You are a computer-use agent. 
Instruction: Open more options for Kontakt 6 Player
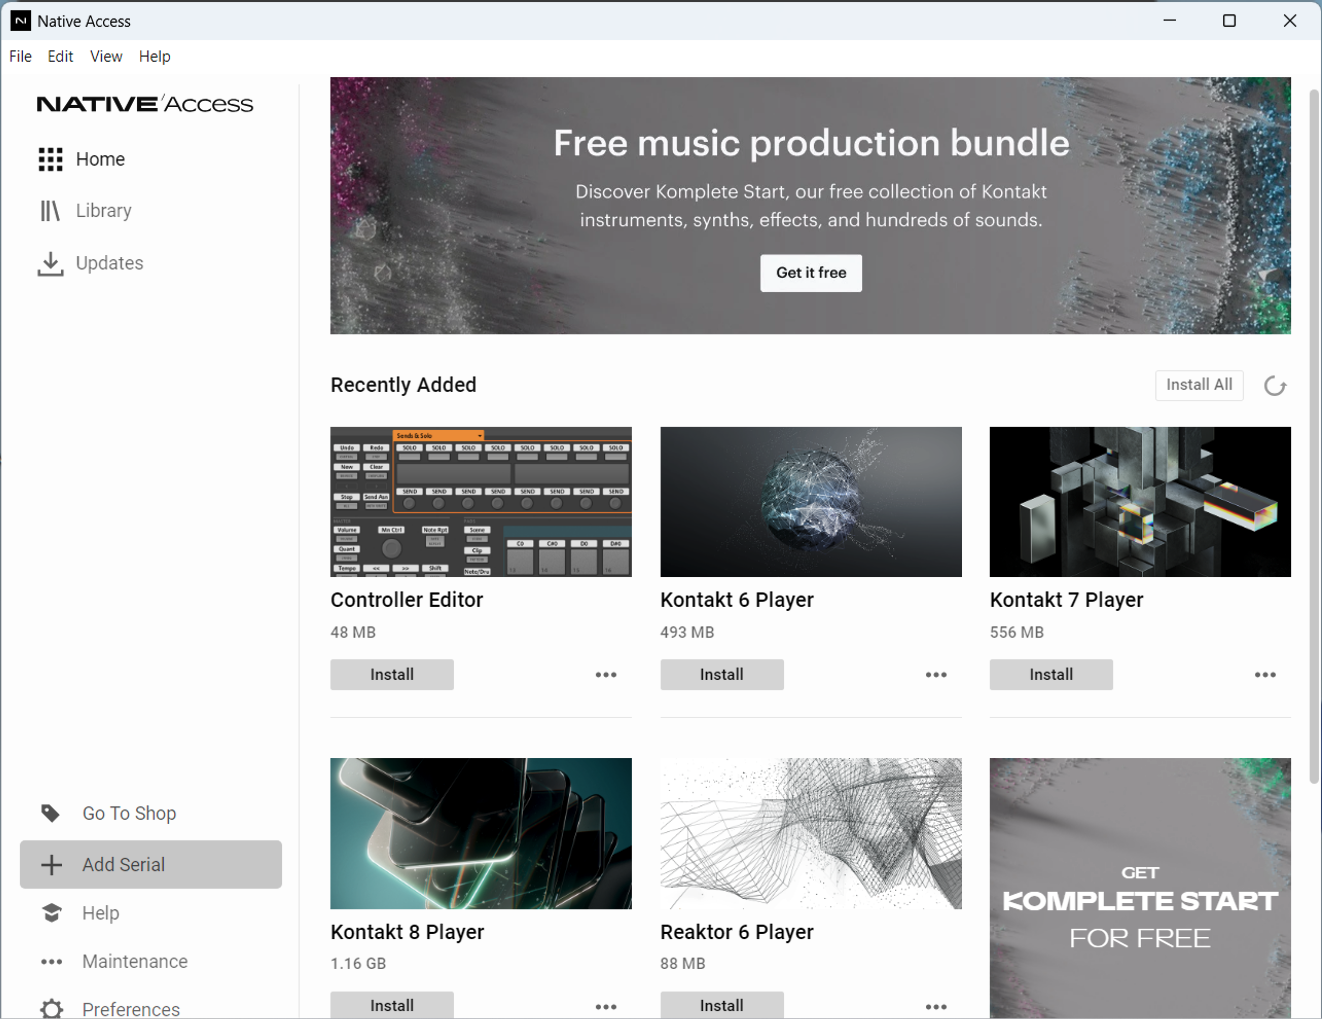click(x=936, y=675)
